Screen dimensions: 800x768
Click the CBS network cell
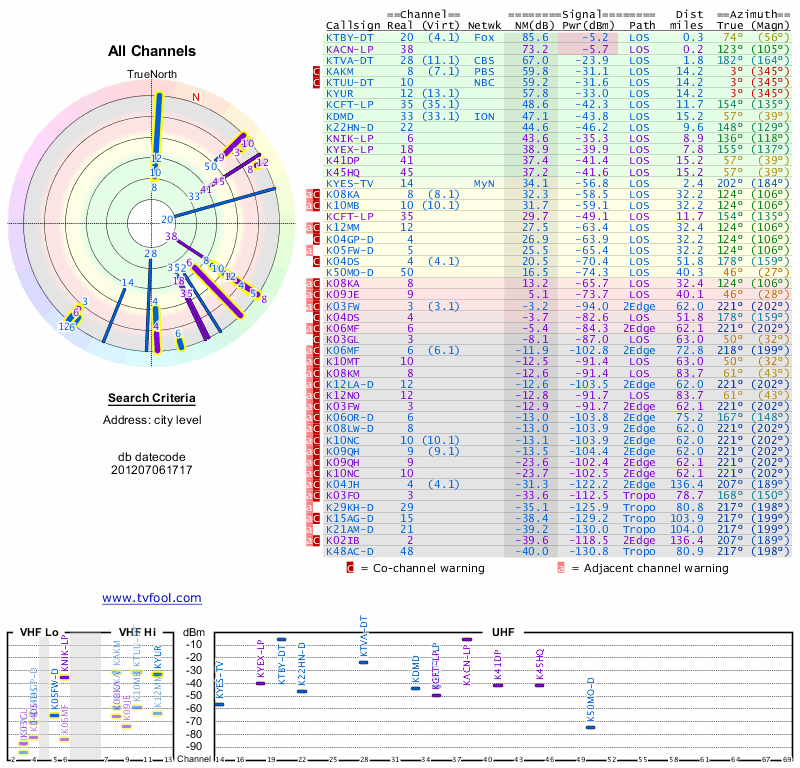coord(484,60)
